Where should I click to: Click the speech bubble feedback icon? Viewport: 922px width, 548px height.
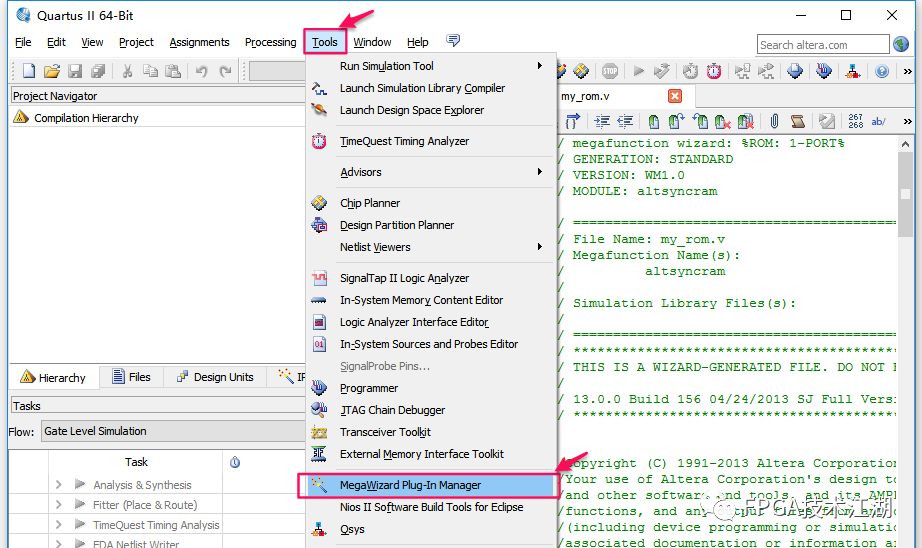[x=453, y=41]
